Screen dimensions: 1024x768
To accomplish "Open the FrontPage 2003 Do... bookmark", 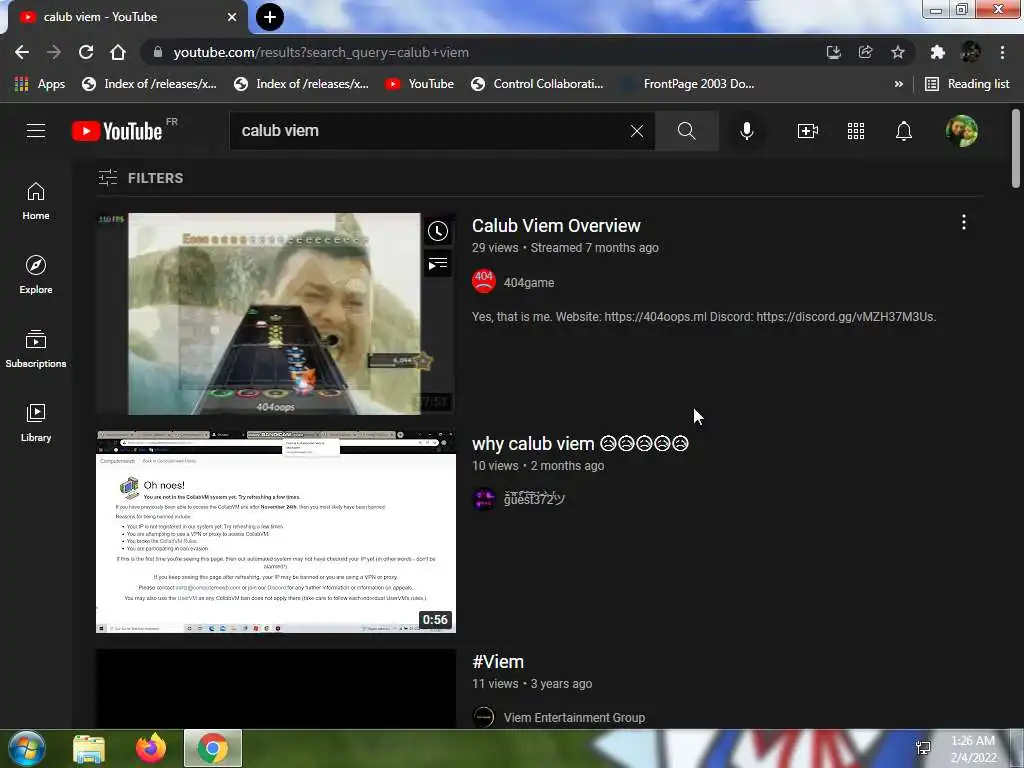I will click(x=689, y=84).
